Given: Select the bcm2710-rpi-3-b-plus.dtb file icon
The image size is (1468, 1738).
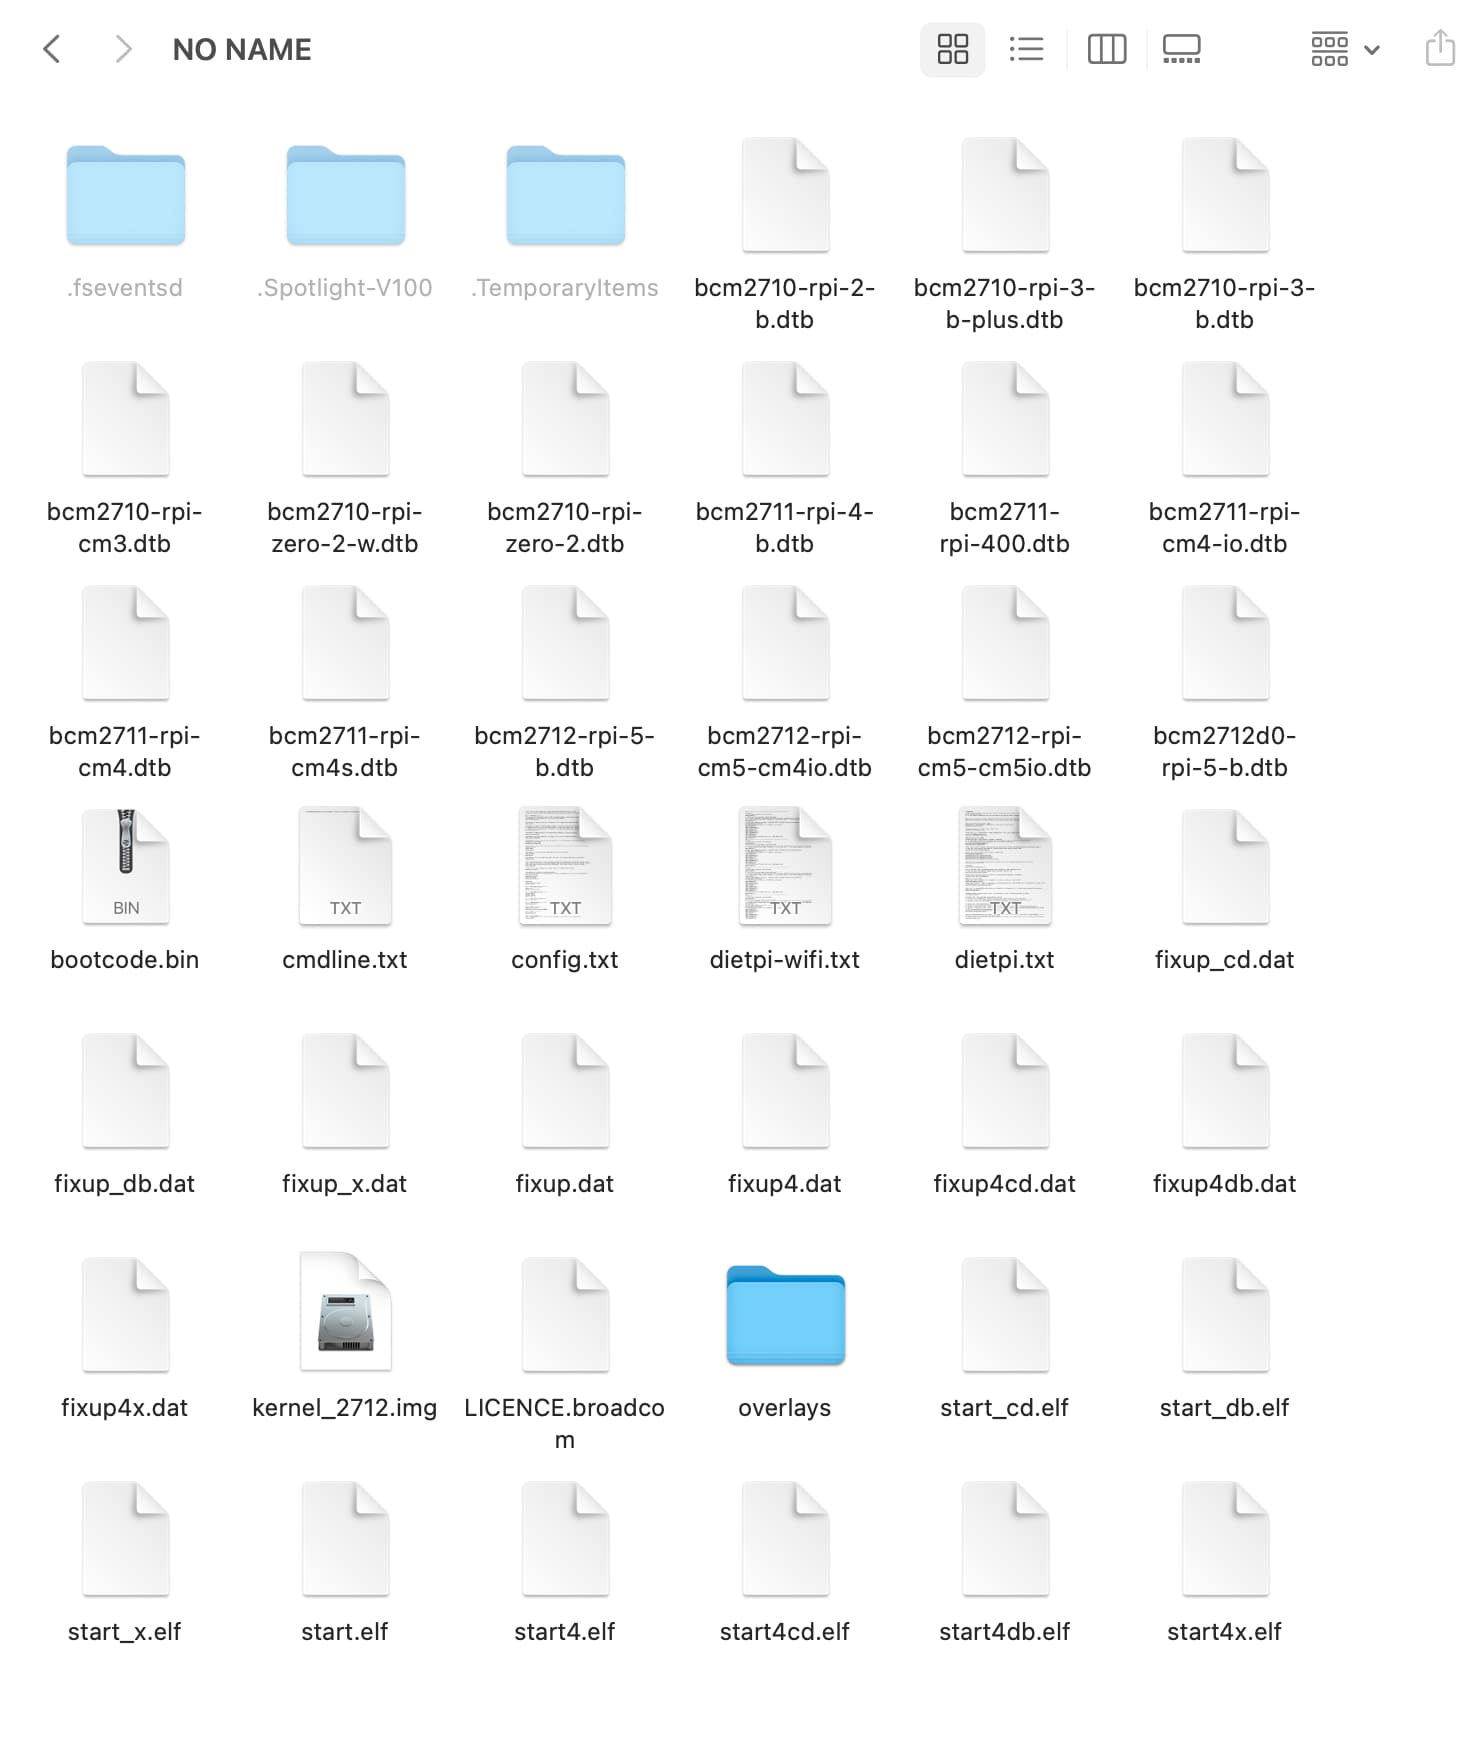Looking at the screenshot, I should coord(1006,195).
